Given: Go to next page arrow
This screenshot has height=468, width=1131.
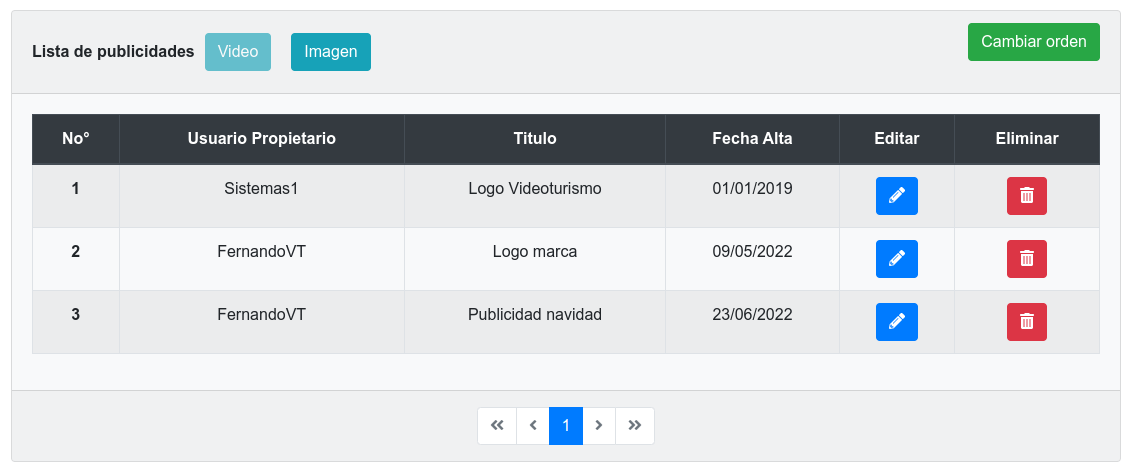Looking at the screenshot, I should [x=599, y=426].
